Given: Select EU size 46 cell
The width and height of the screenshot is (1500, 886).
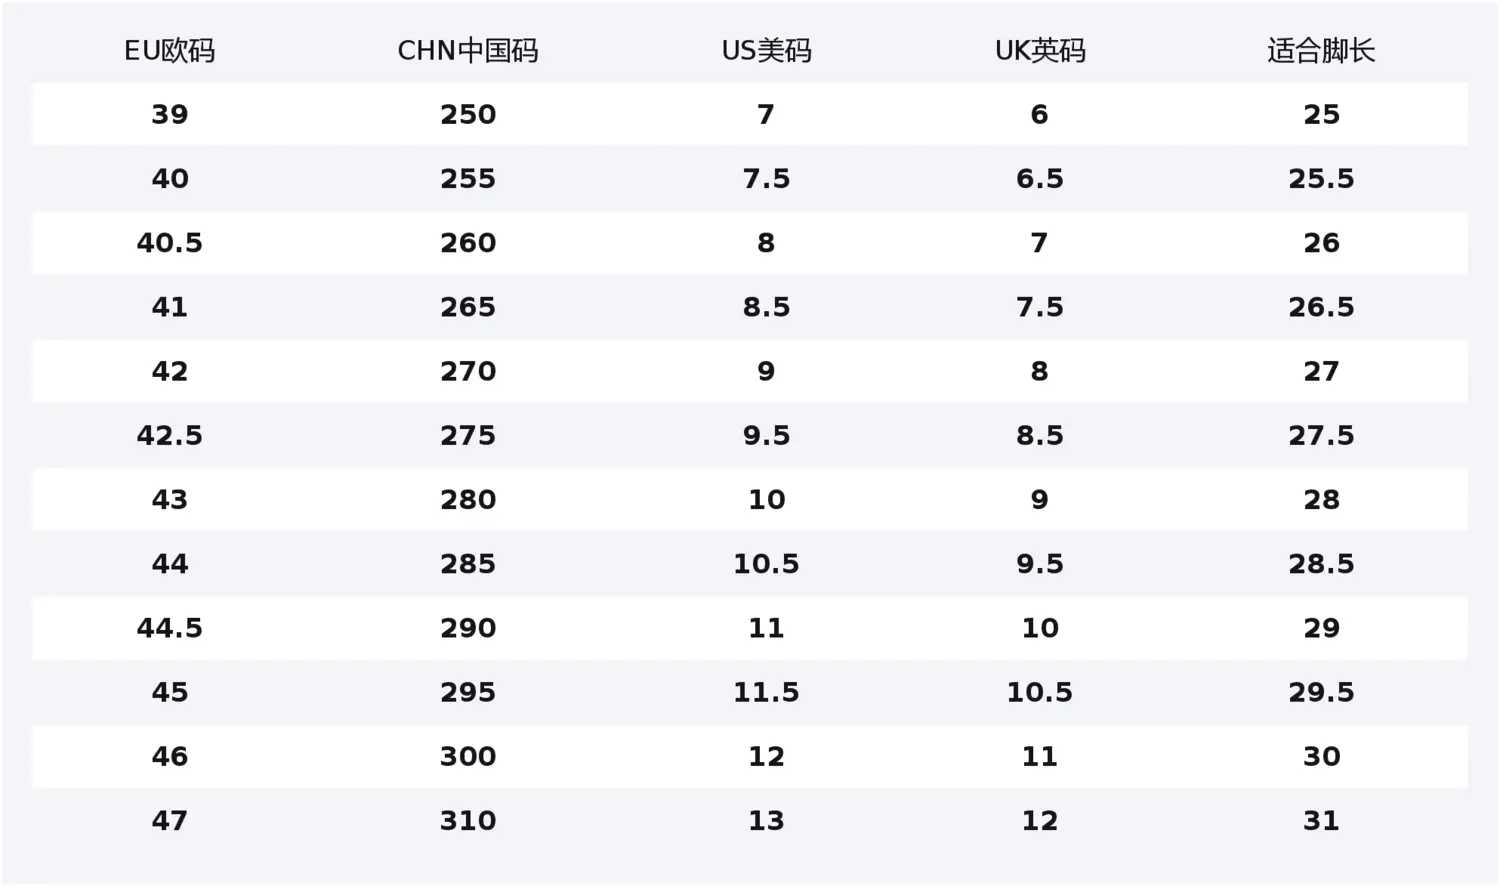Looking at the screenshot, I should [x=170, y=757].
